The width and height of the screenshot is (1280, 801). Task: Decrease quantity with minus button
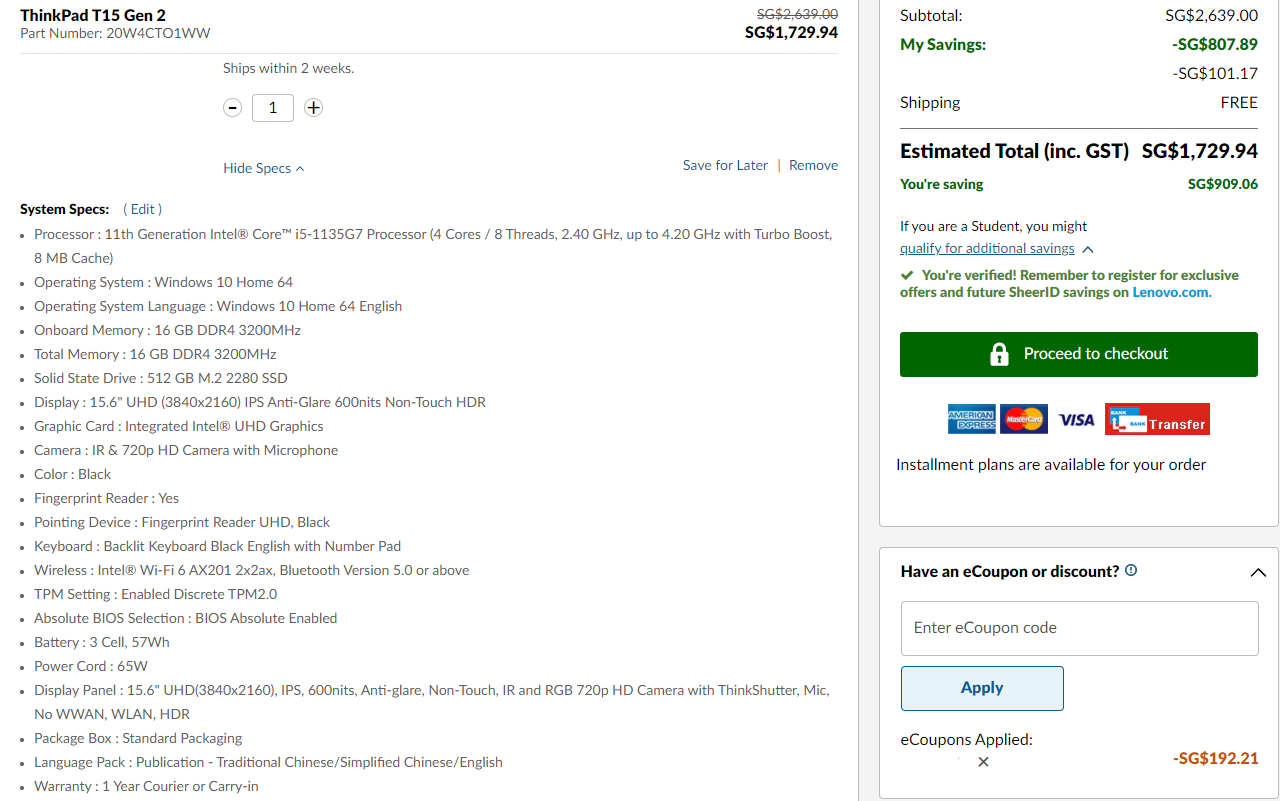232,108
